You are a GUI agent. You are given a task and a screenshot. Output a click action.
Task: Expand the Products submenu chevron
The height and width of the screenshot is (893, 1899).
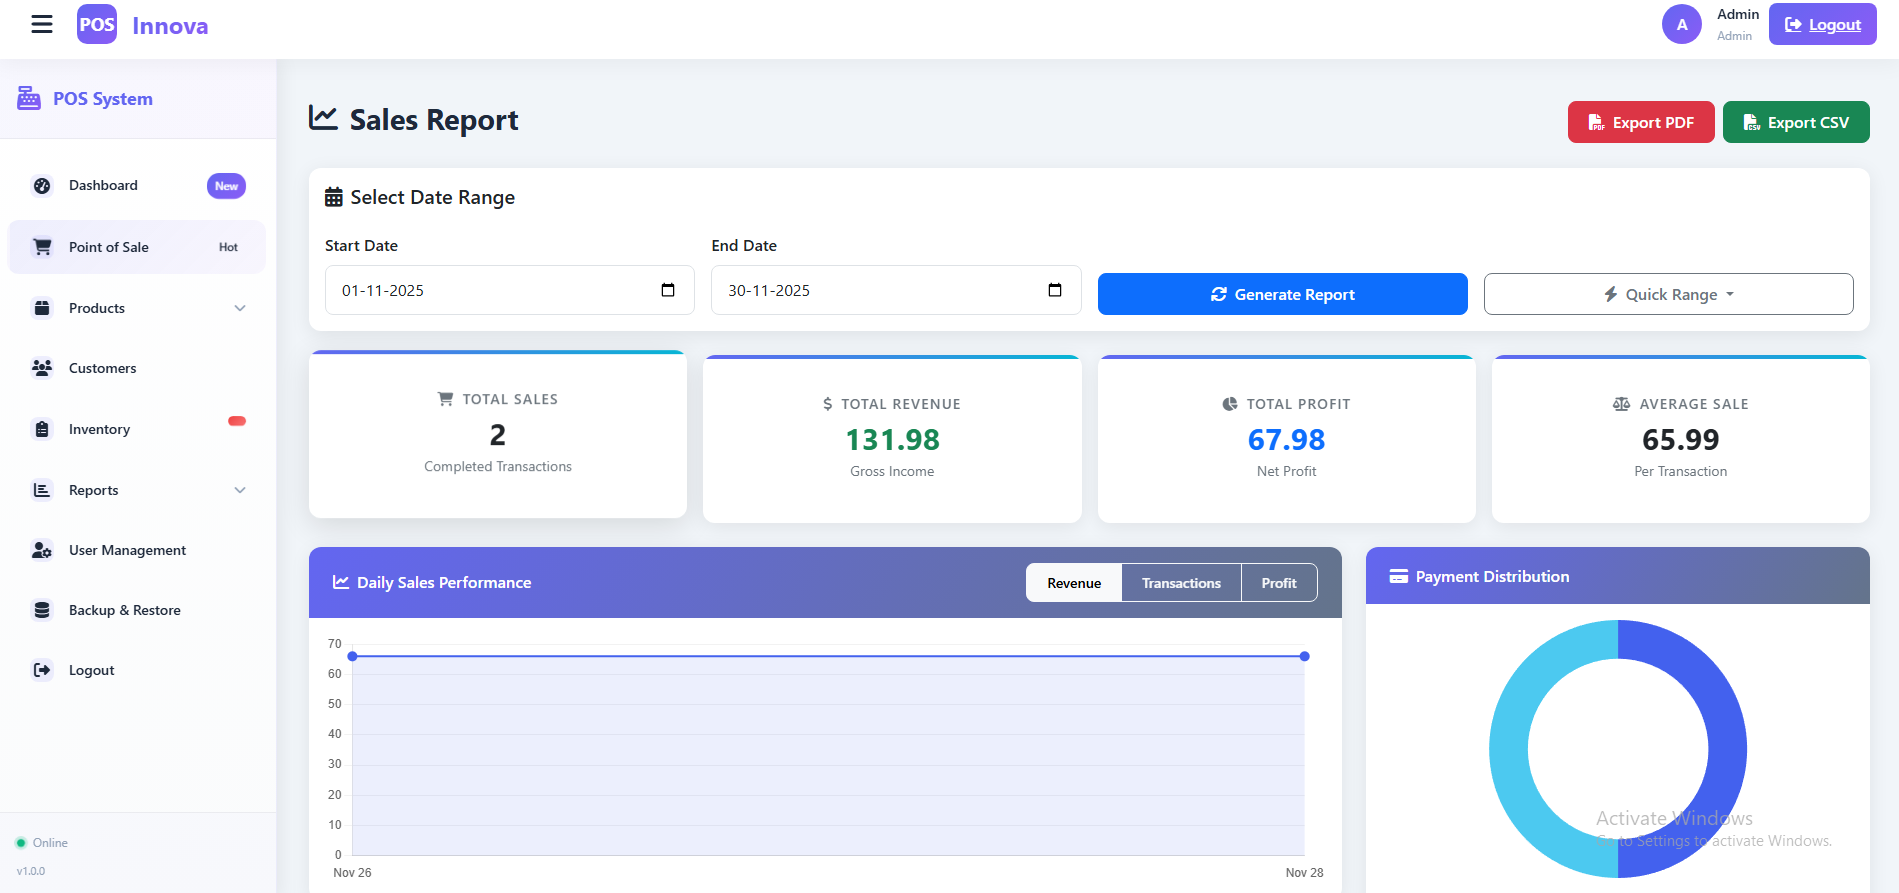click(x=240, y=308)
